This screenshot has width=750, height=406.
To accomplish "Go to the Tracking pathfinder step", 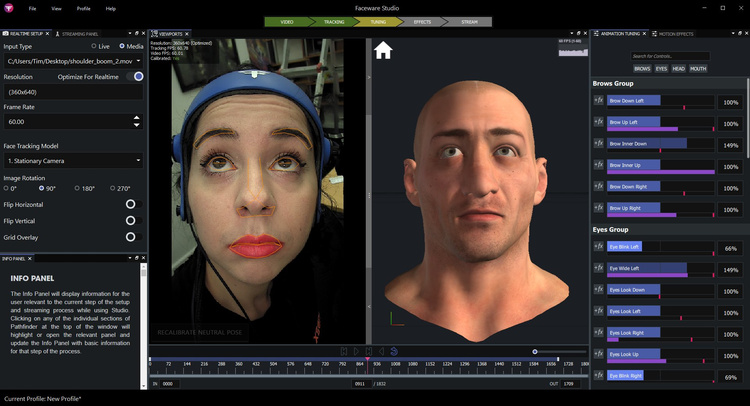I will tap(334, 22).
